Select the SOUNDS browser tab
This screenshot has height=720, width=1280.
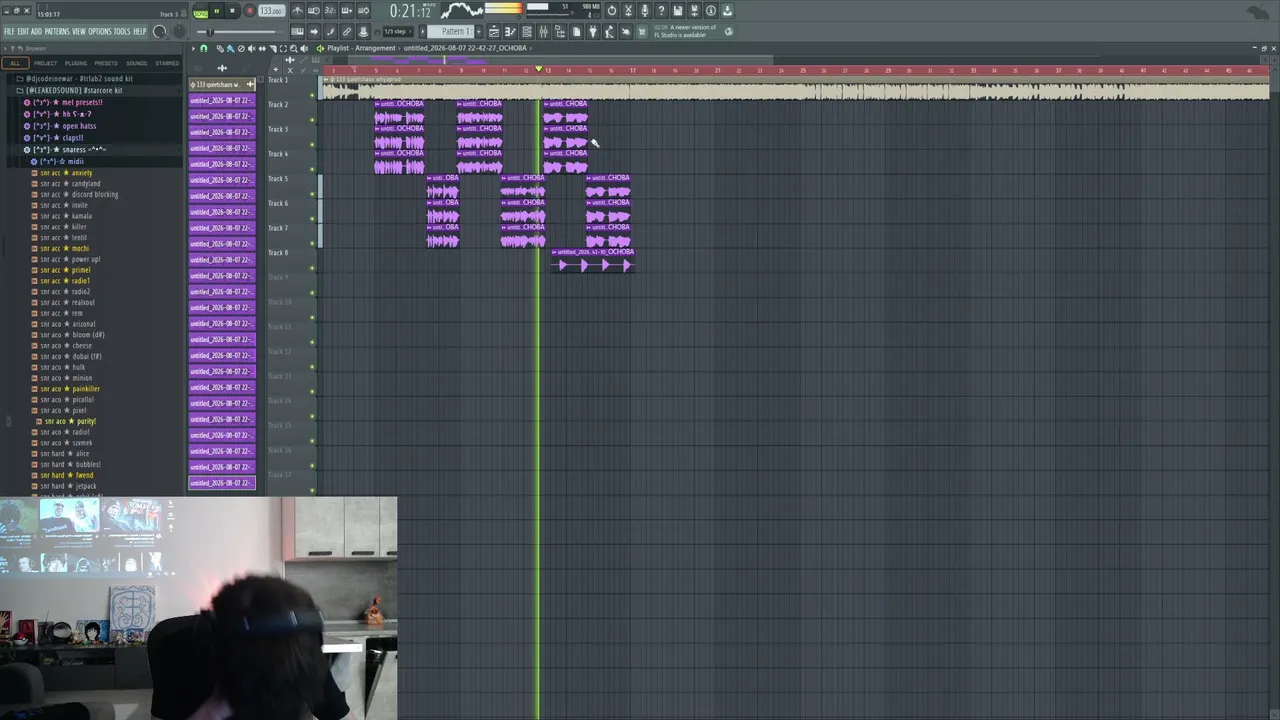[x=136, y=63]
